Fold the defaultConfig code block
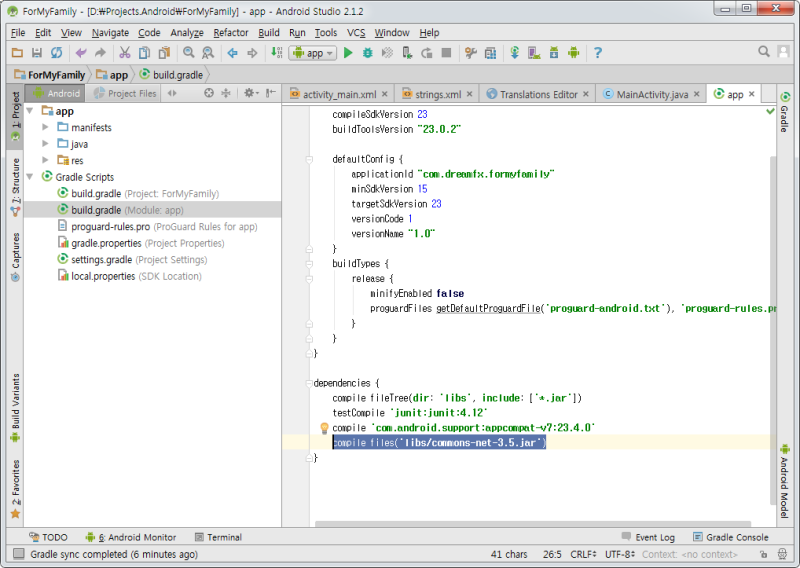 (309, 160)
